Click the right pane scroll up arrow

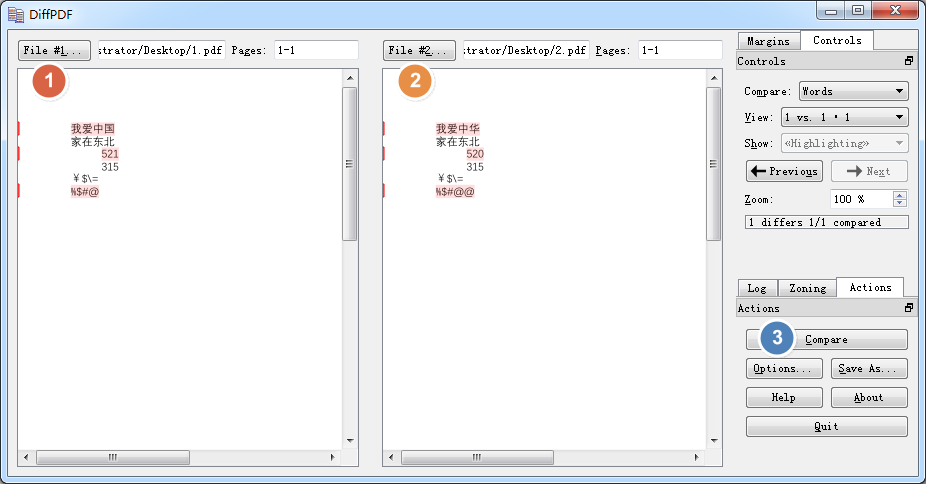[714, 78]
